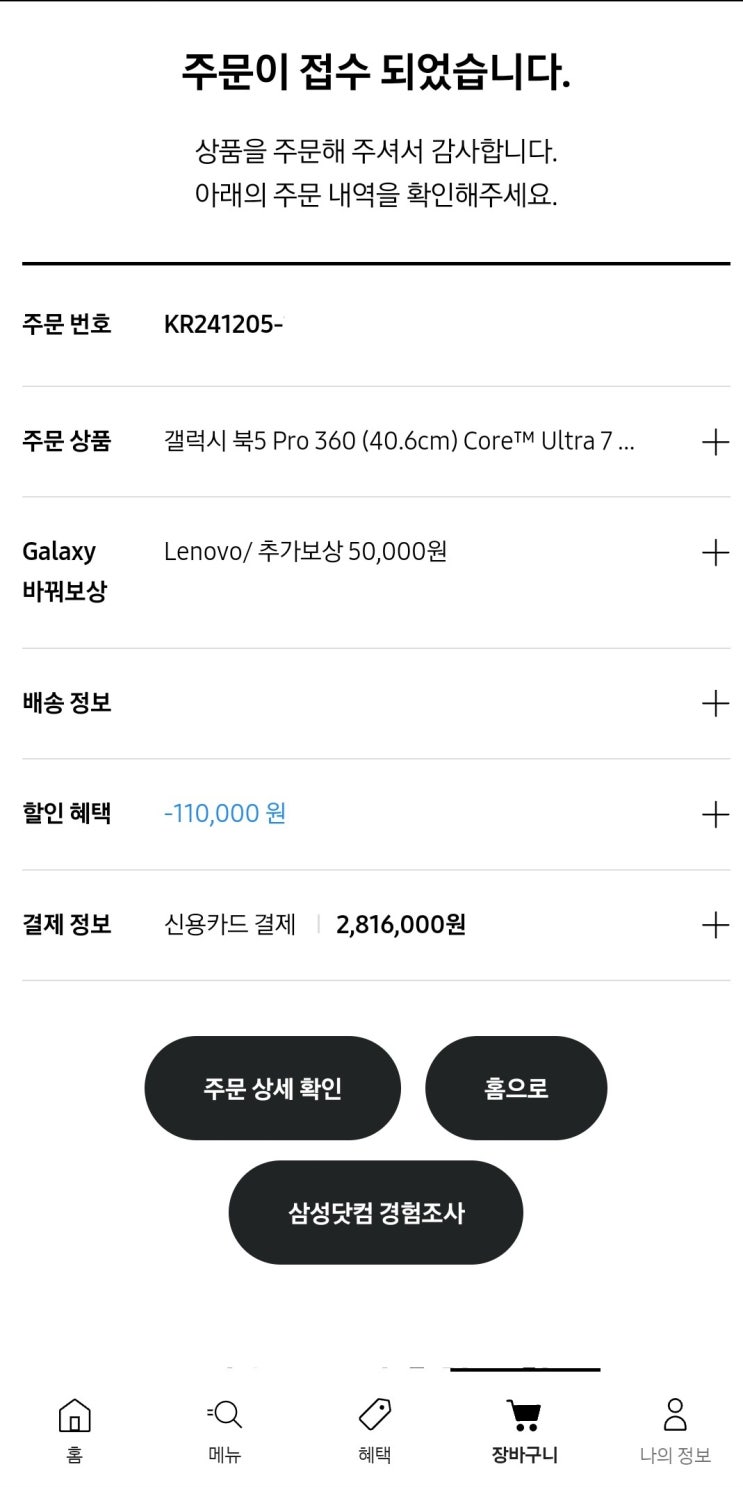The height and width of the screenshot is (1487, 743).
Task: Expand the 할인 혜택 row plus
Action: (715, 814)
